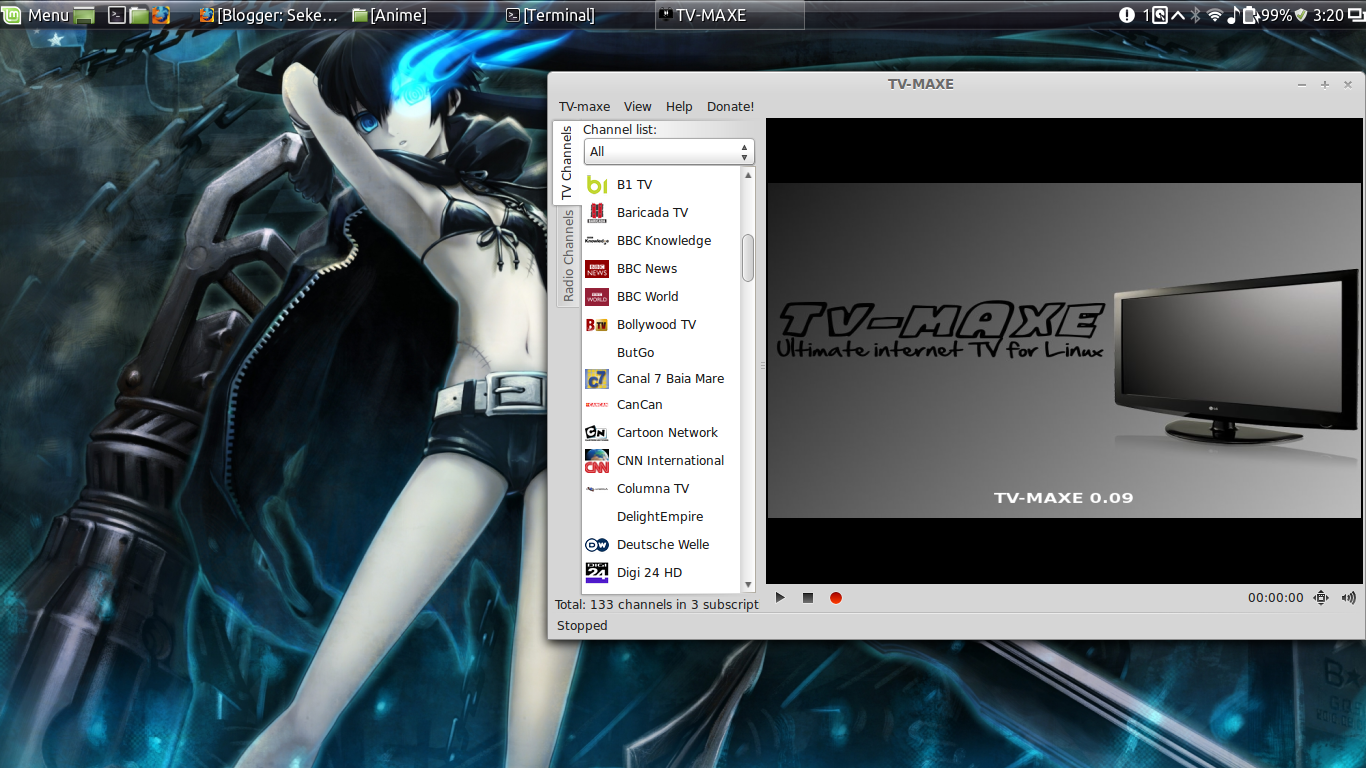Open the Channel list filter dropdown showing All

669,152
